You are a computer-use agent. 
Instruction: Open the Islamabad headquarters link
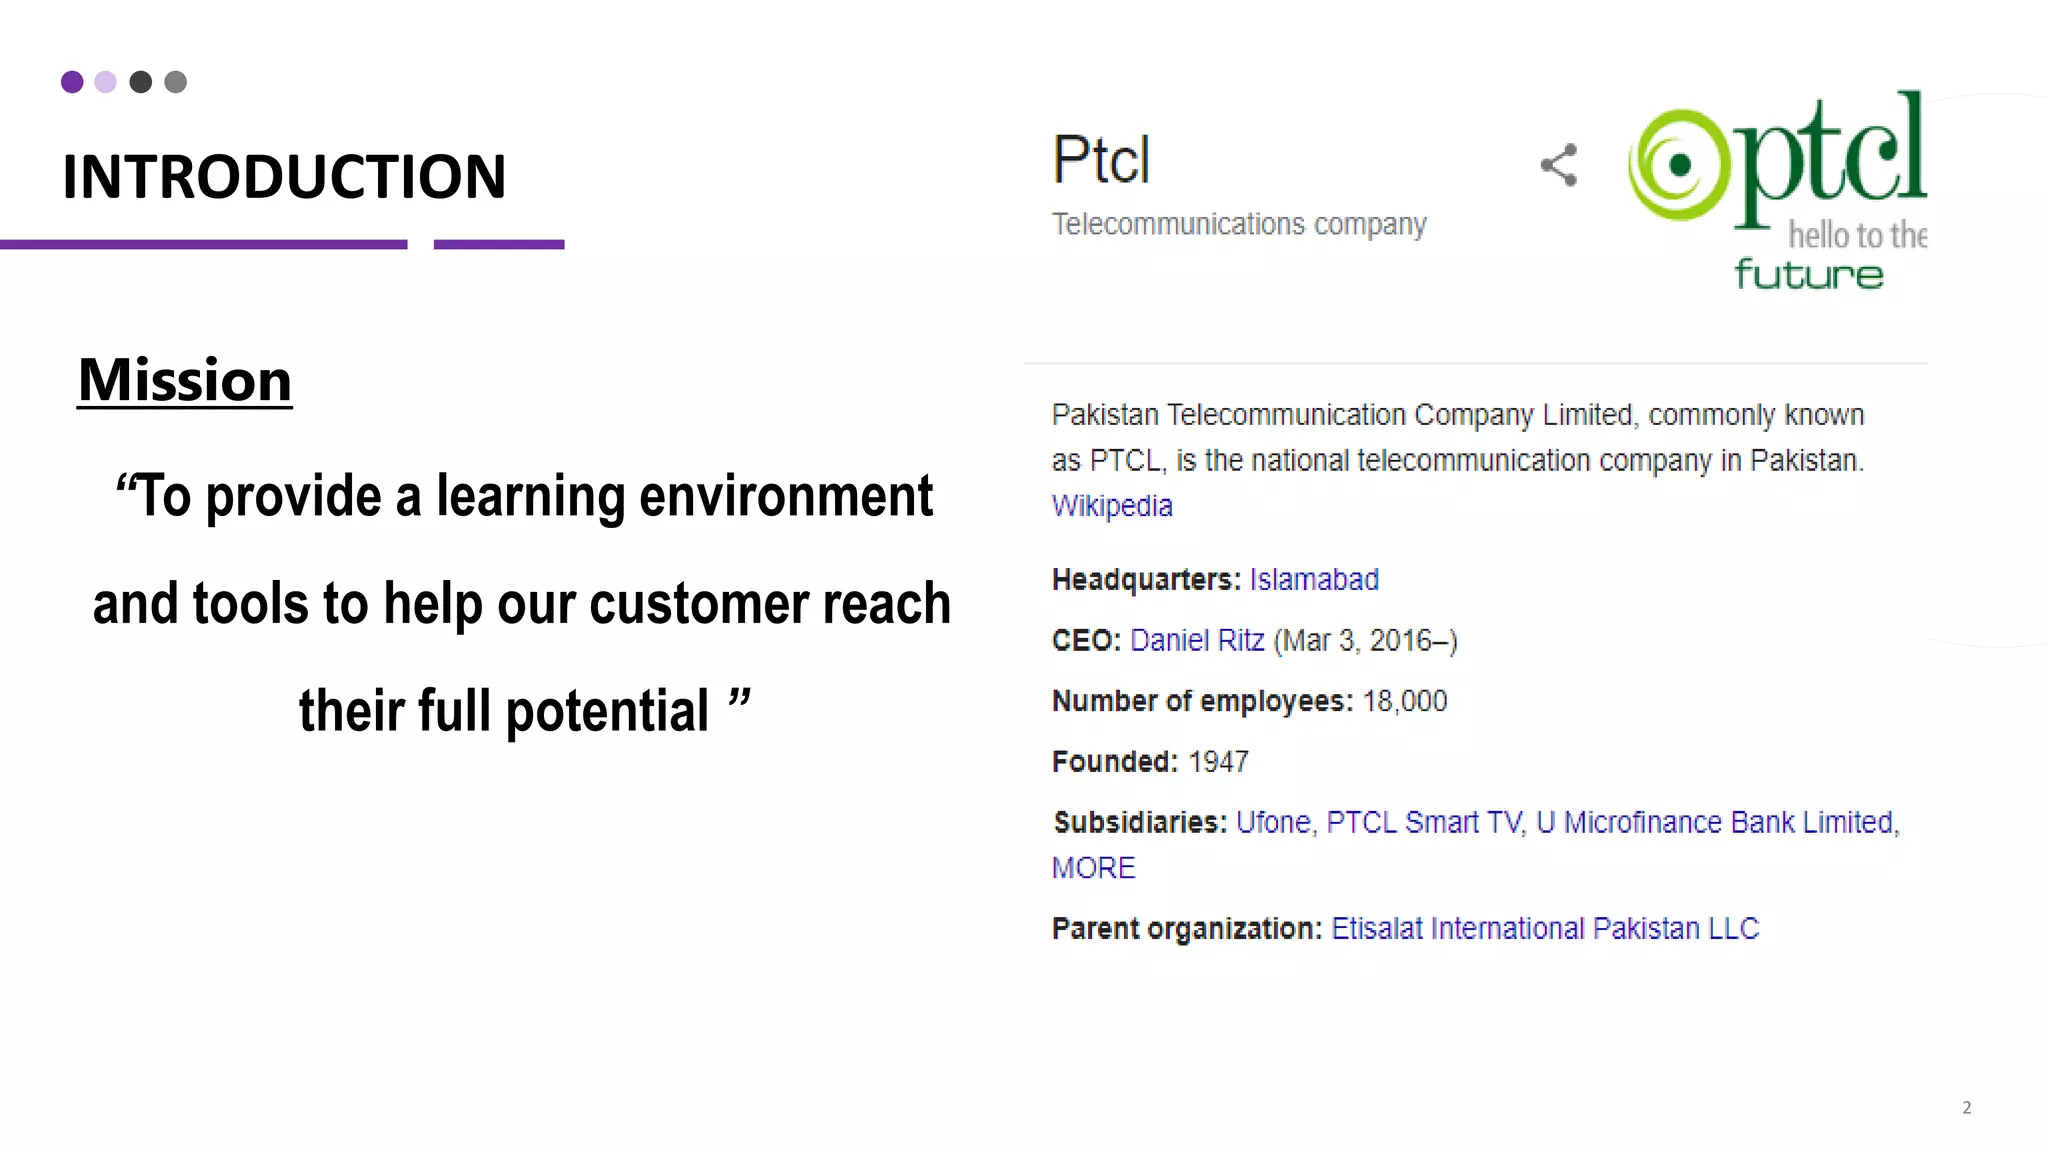click(x=1314, y=580)
